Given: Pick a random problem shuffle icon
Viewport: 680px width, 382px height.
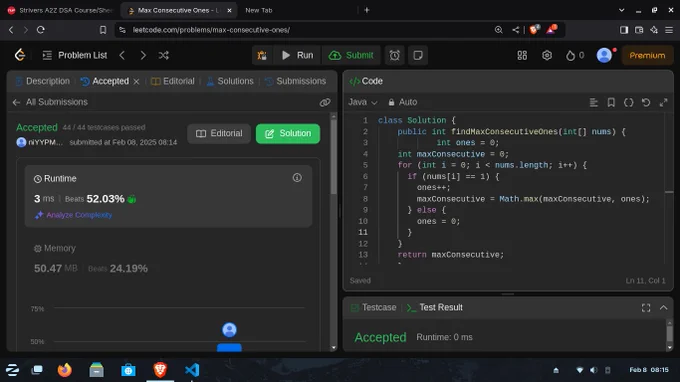Looking at the screenshot, I should click(x=163, y=56).
